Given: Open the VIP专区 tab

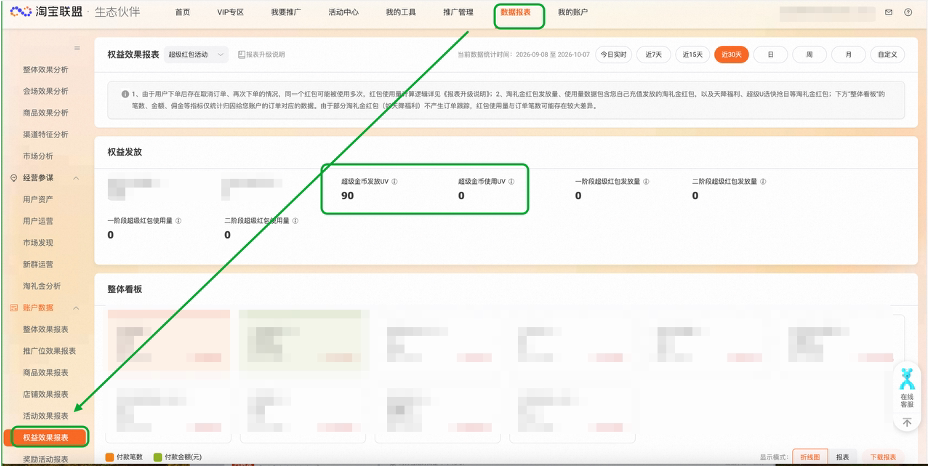Looking at the screenshot, I should (231, 12).
